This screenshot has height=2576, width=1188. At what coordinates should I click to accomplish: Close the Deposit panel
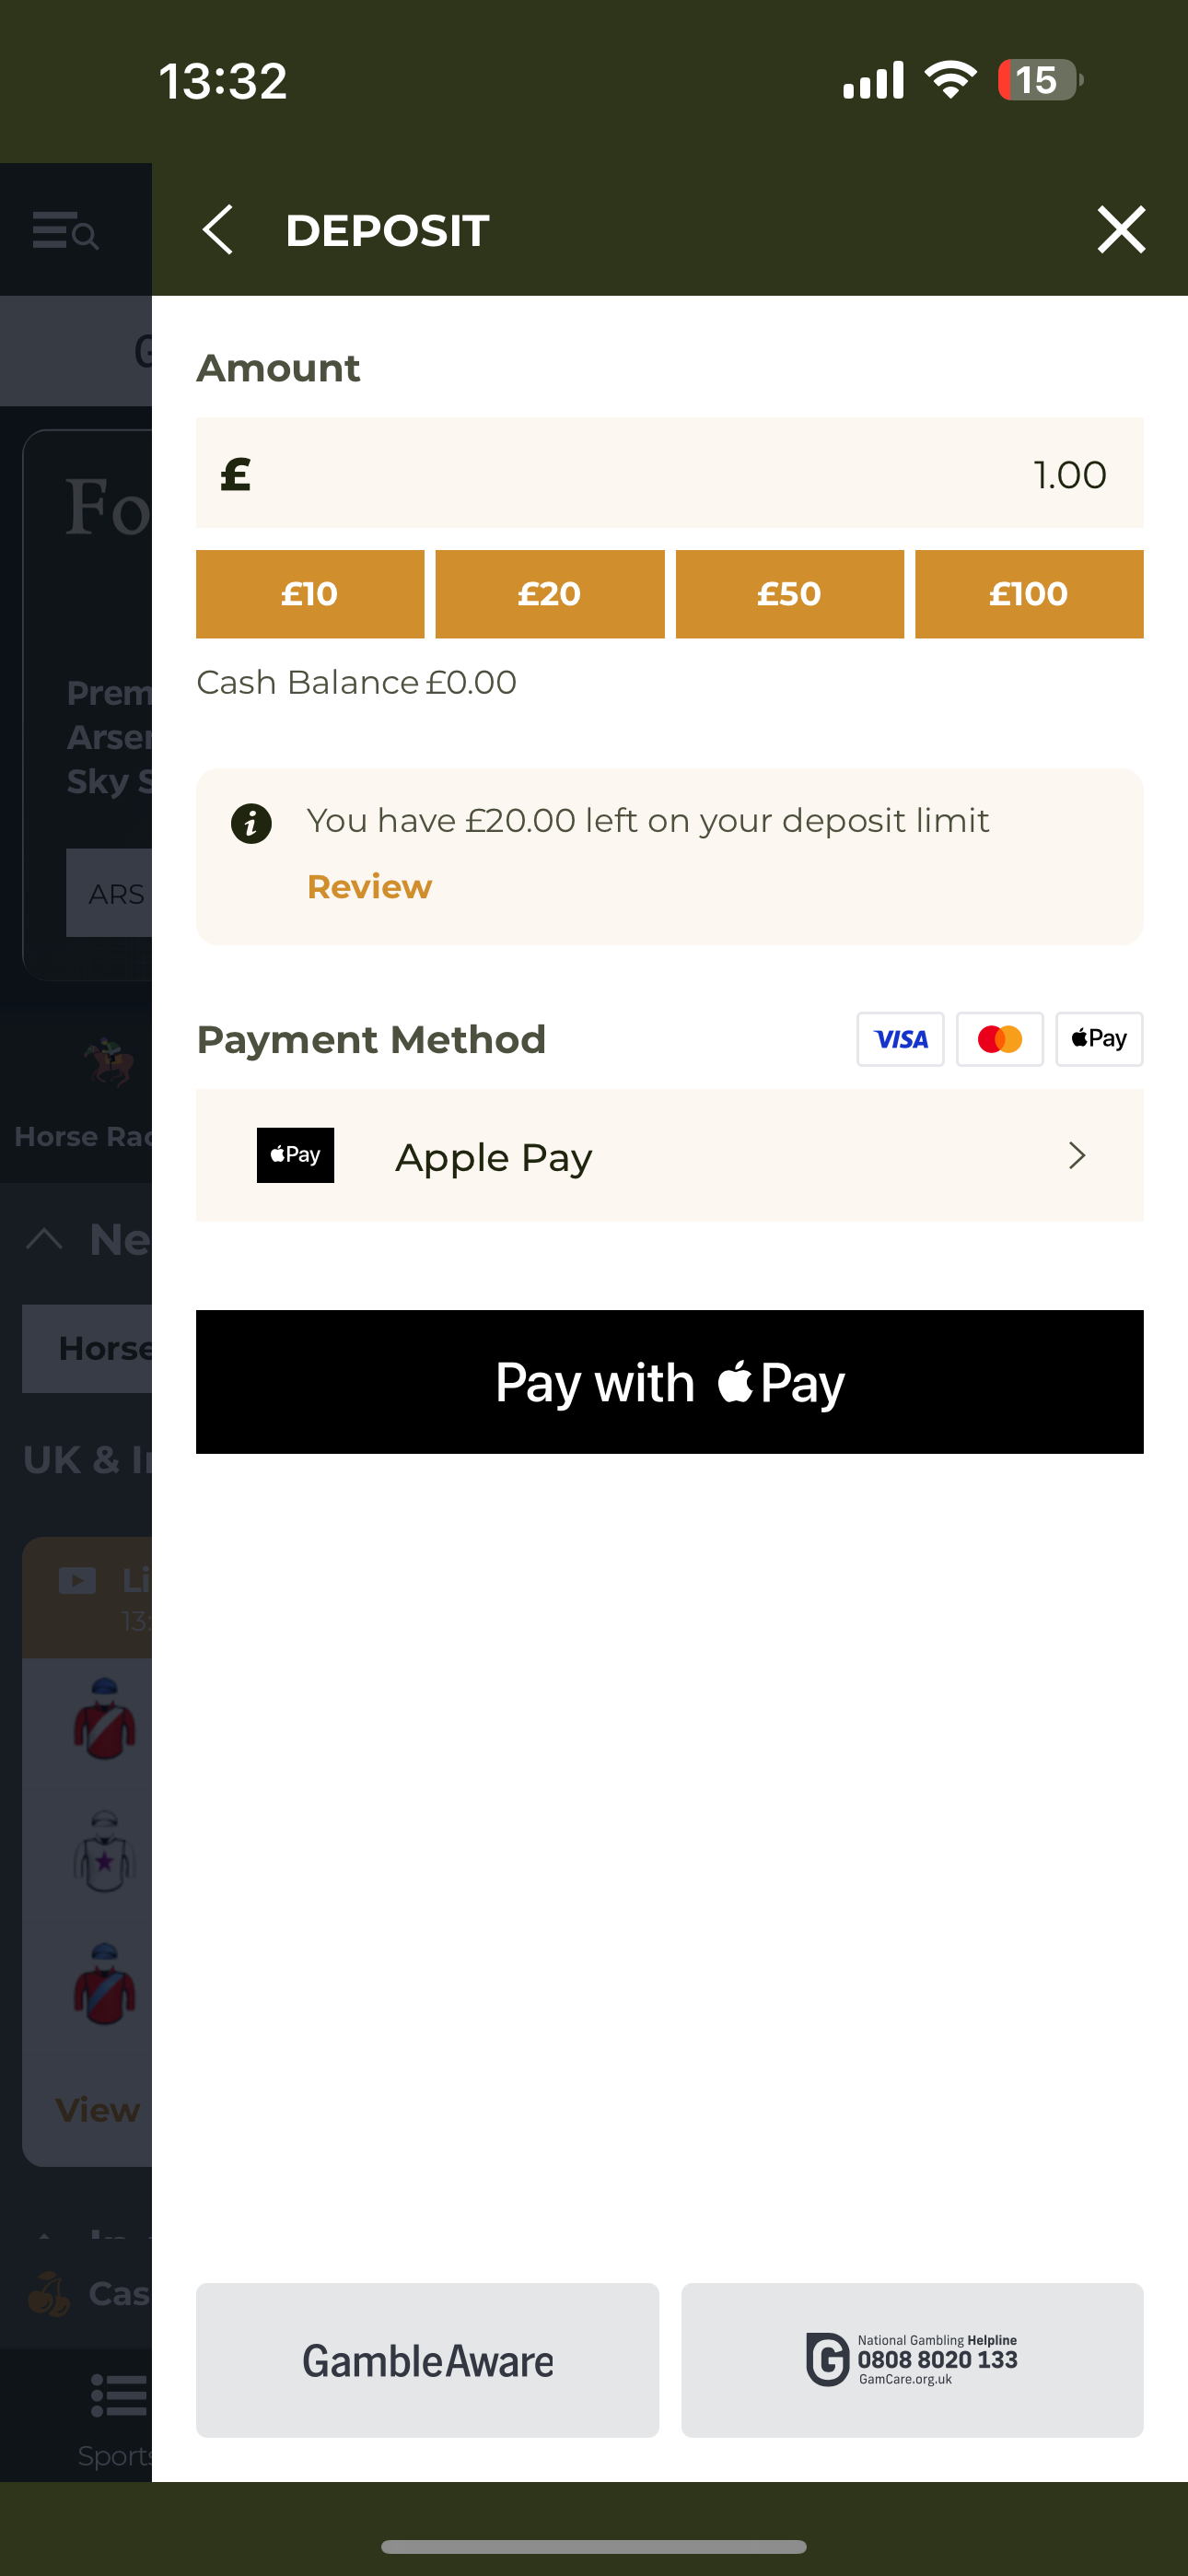click(1120, 230)
